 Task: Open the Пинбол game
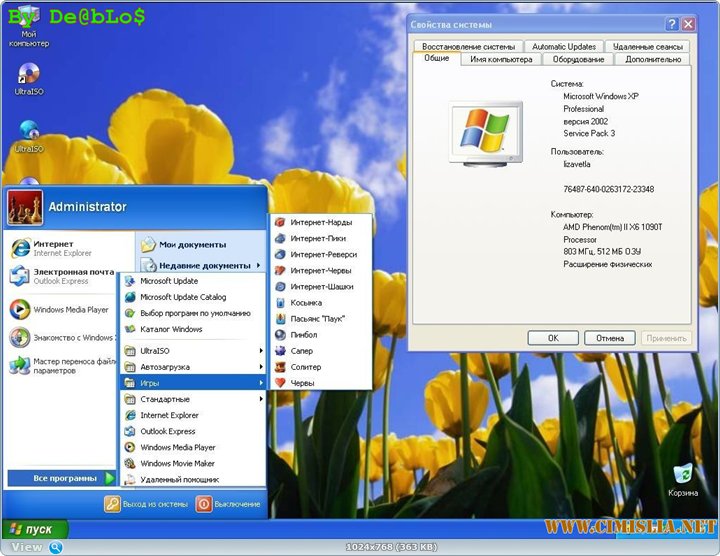tap(304, 335)
